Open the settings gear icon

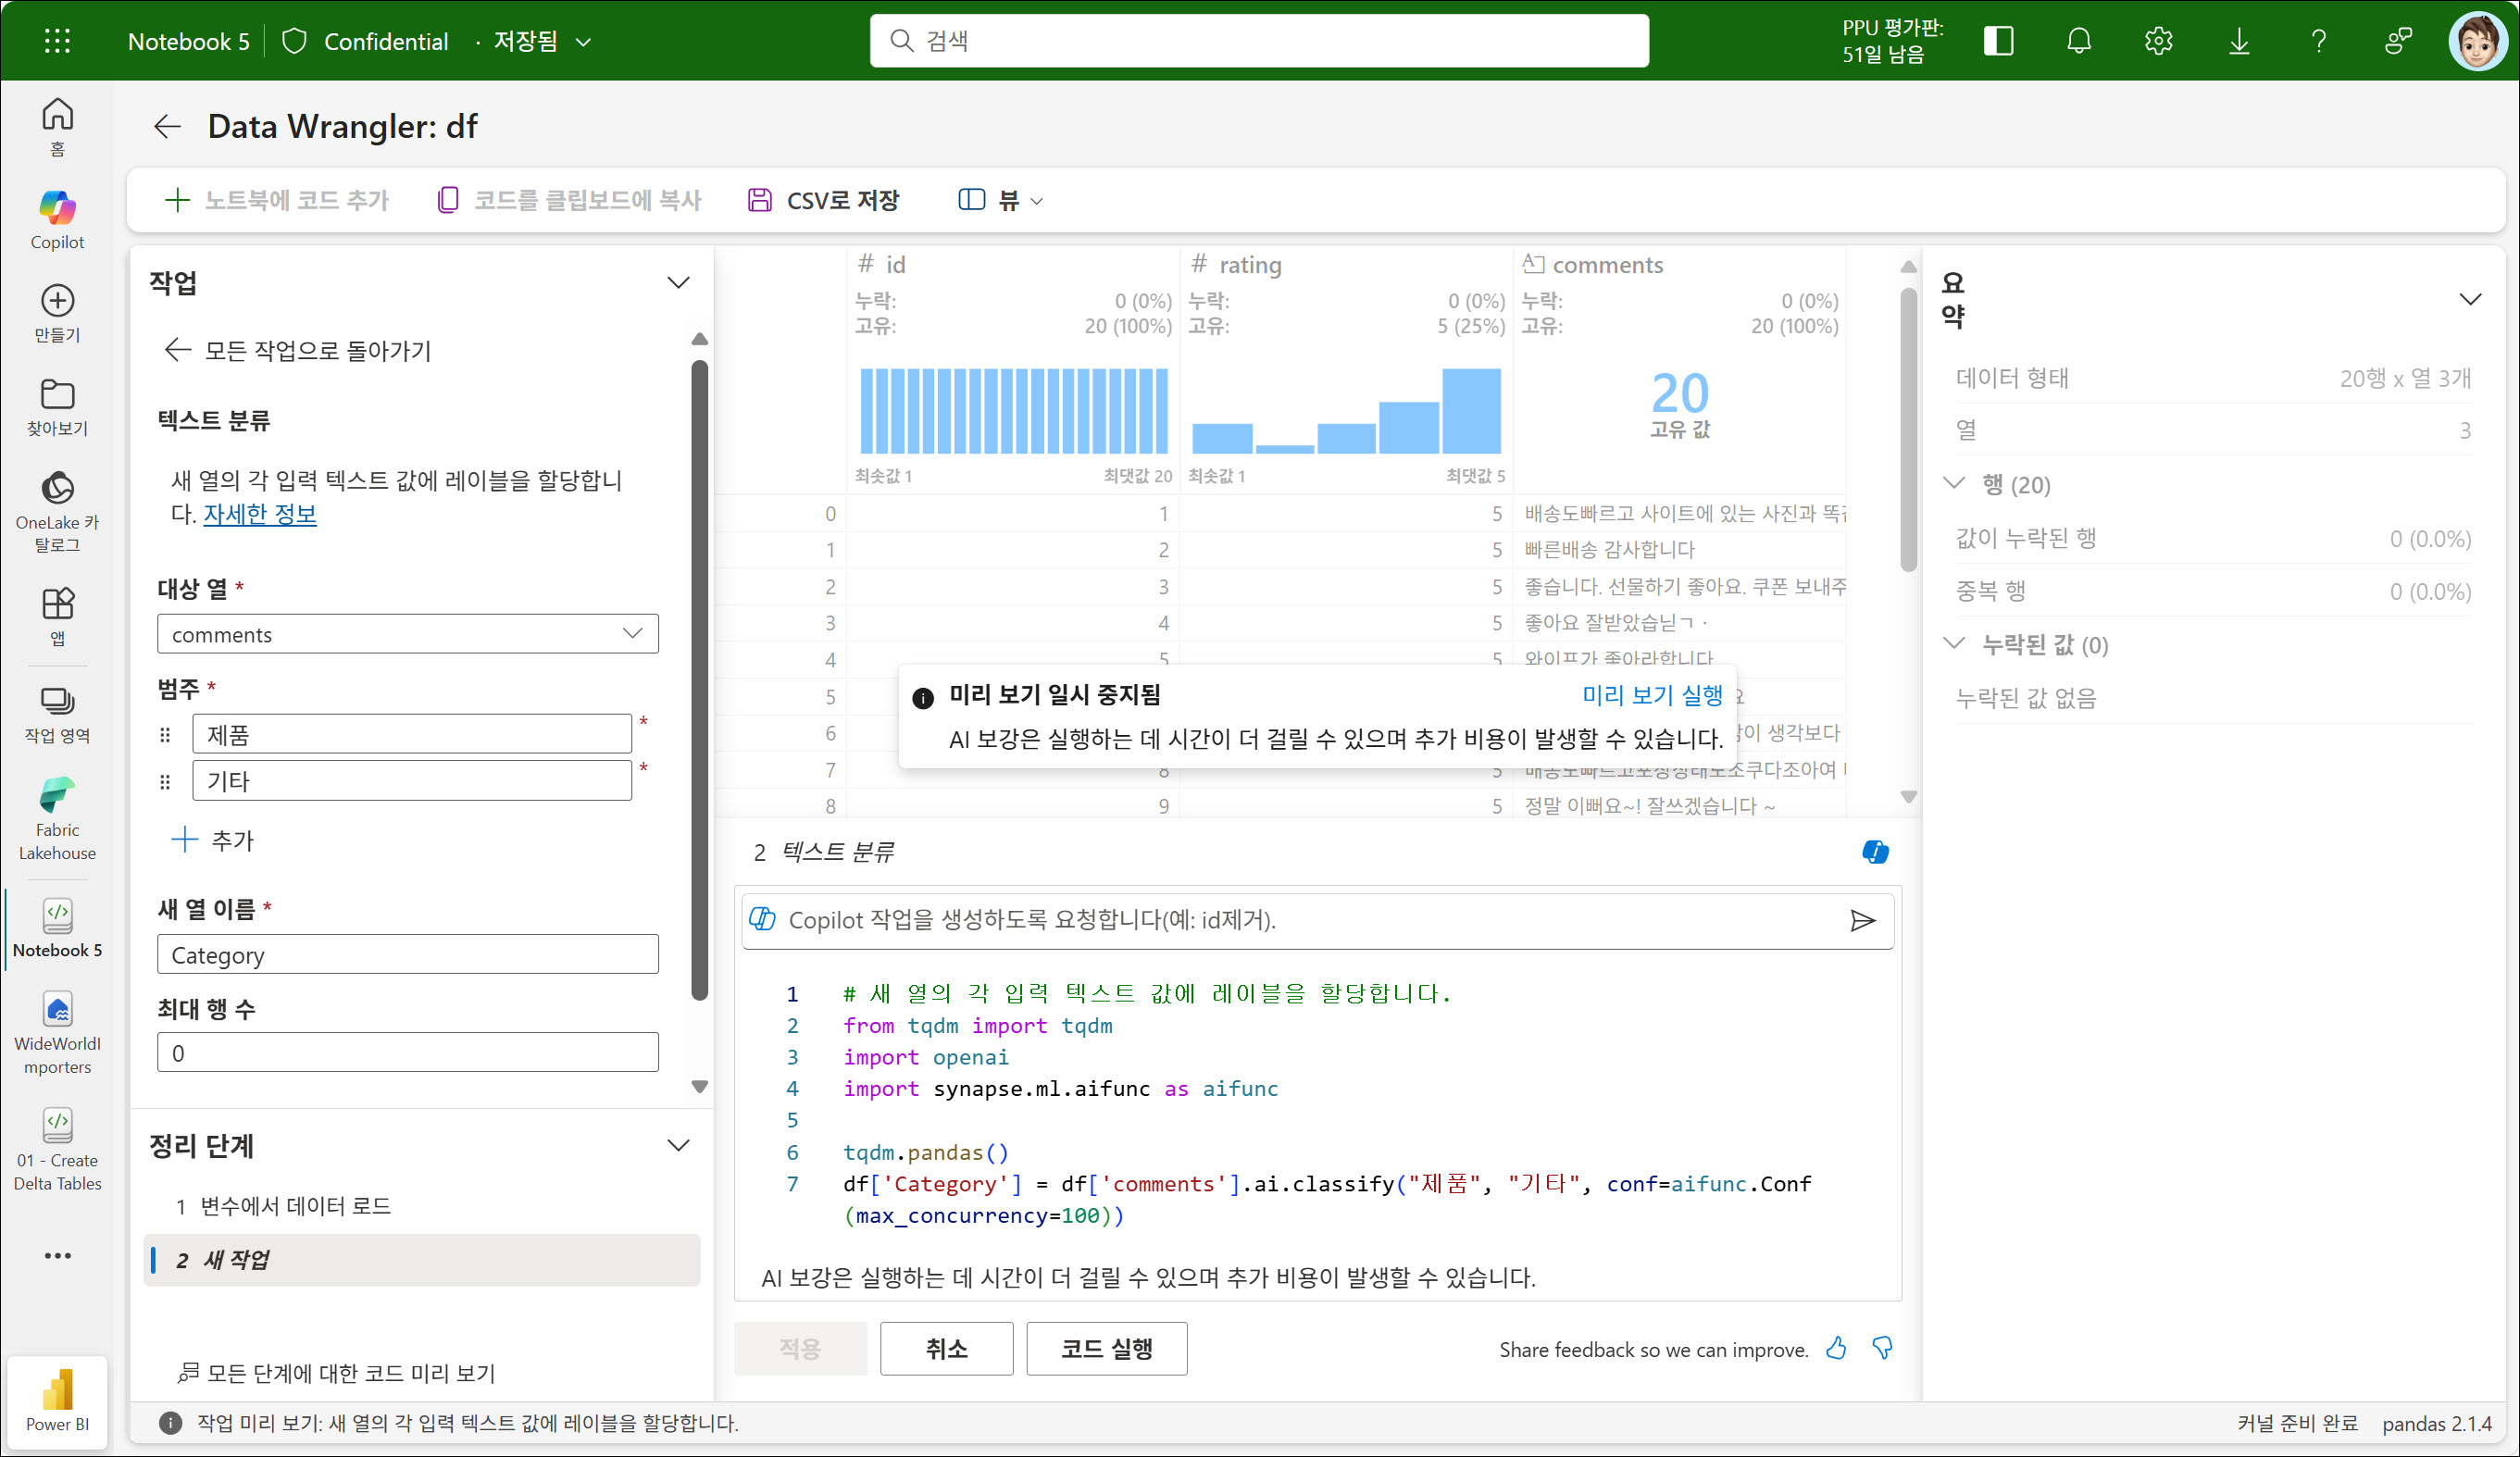coord(2158,41)
